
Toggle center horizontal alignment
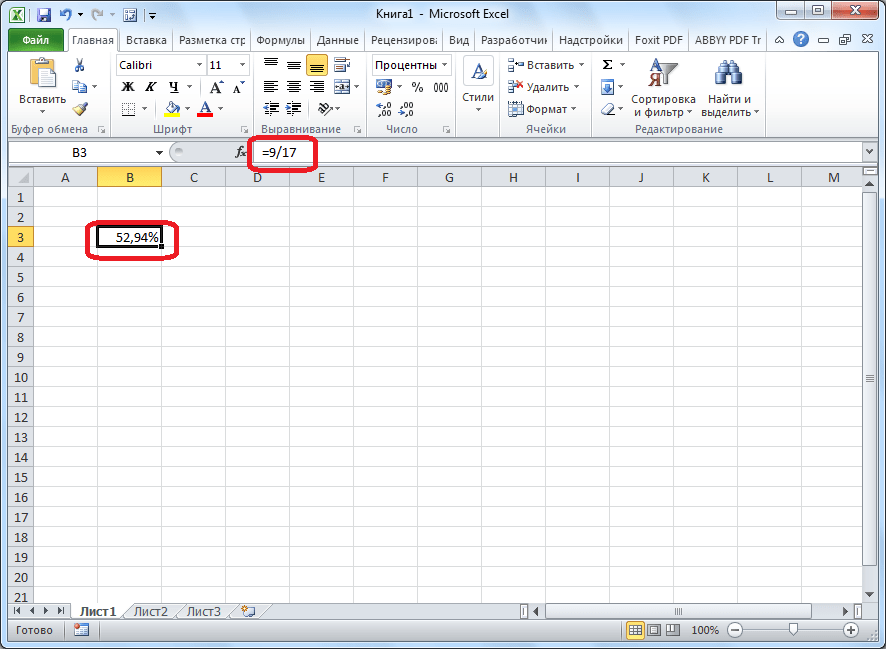coord(294,87)
